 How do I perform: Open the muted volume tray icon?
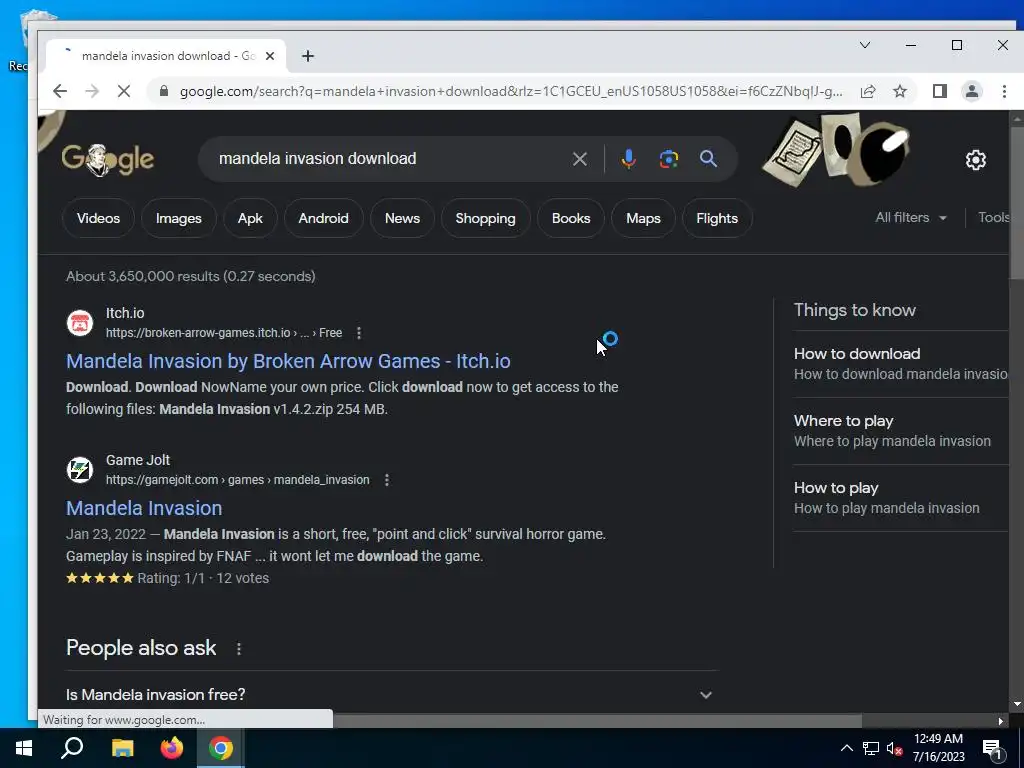895,749
